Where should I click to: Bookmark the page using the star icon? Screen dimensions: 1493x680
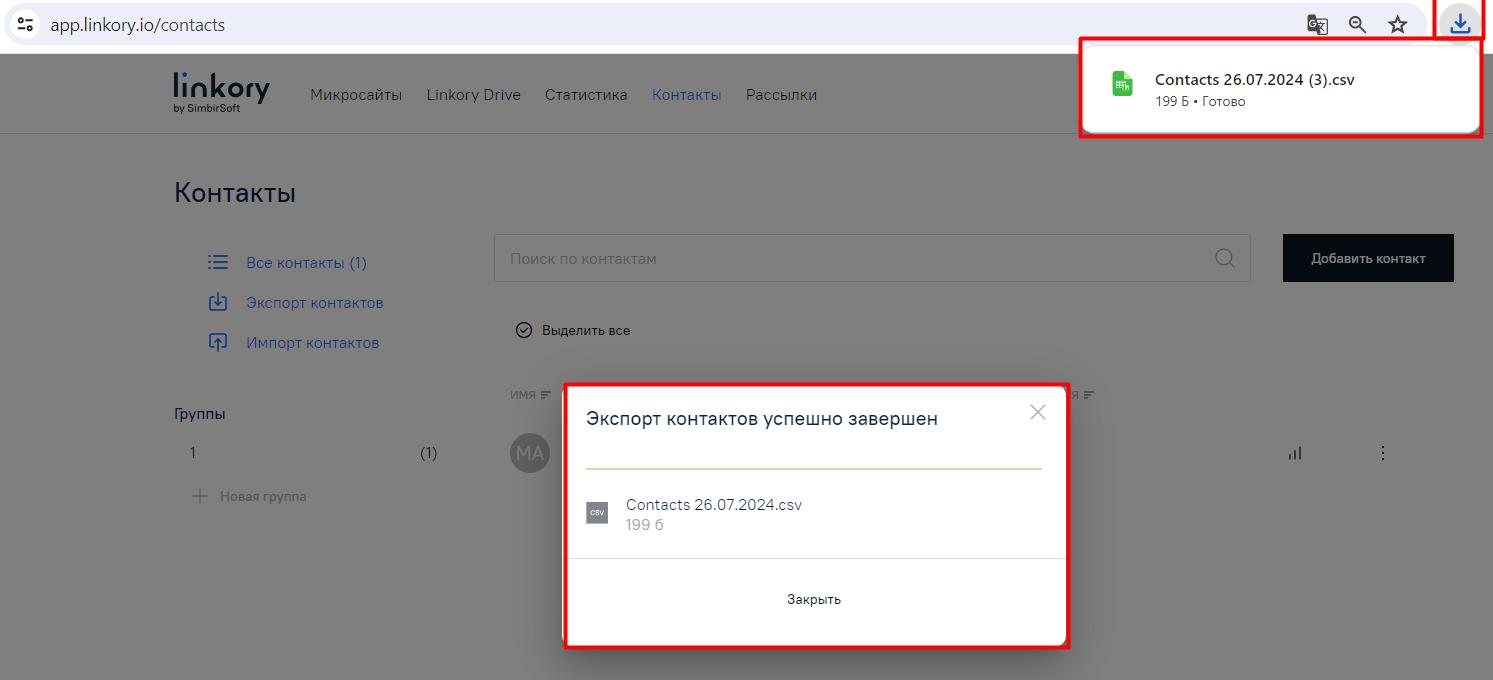click(1398, 24)
